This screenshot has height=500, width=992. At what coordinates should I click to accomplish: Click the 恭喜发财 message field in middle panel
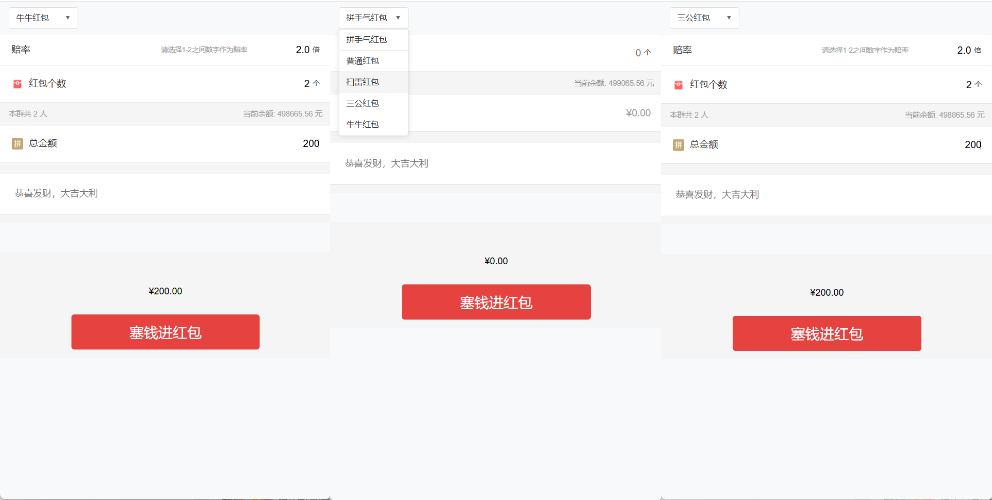click(x=495, y=163)
